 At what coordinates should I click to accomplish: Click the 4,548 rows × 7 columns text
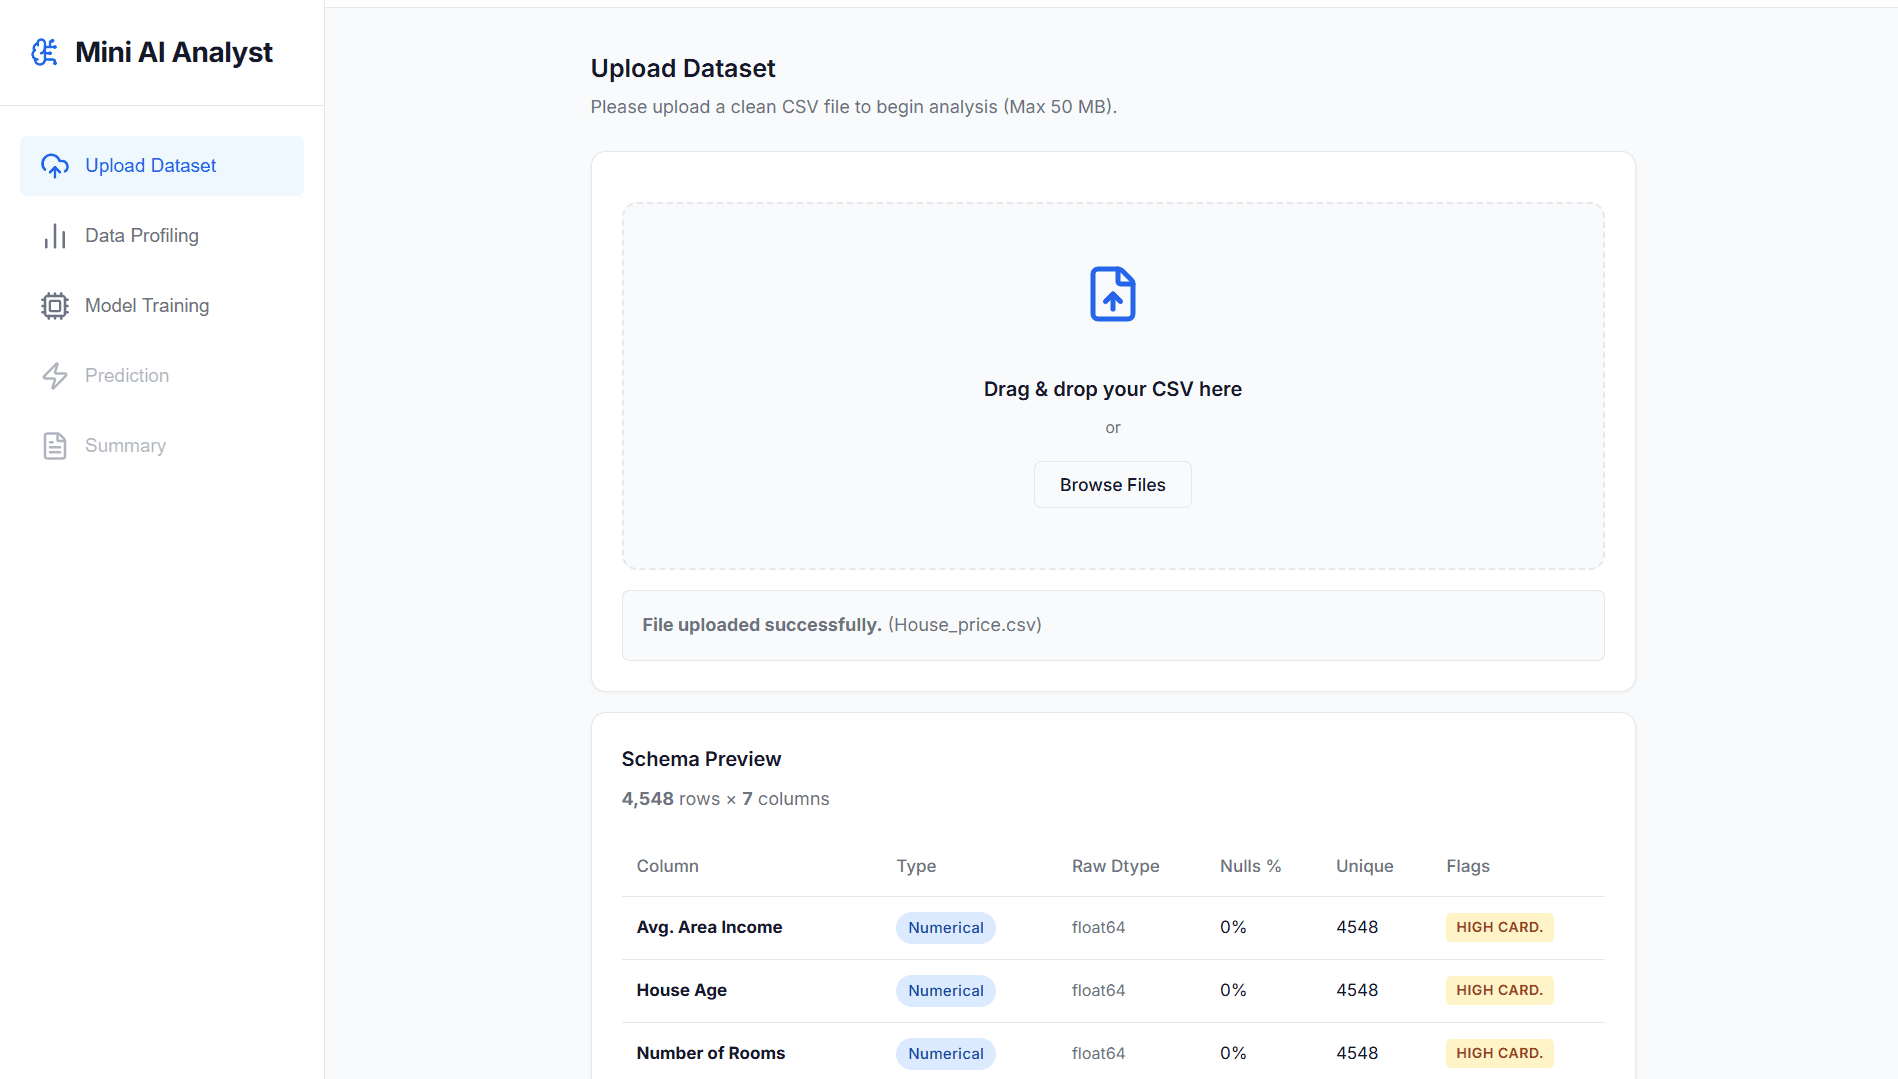coord(725,799)
